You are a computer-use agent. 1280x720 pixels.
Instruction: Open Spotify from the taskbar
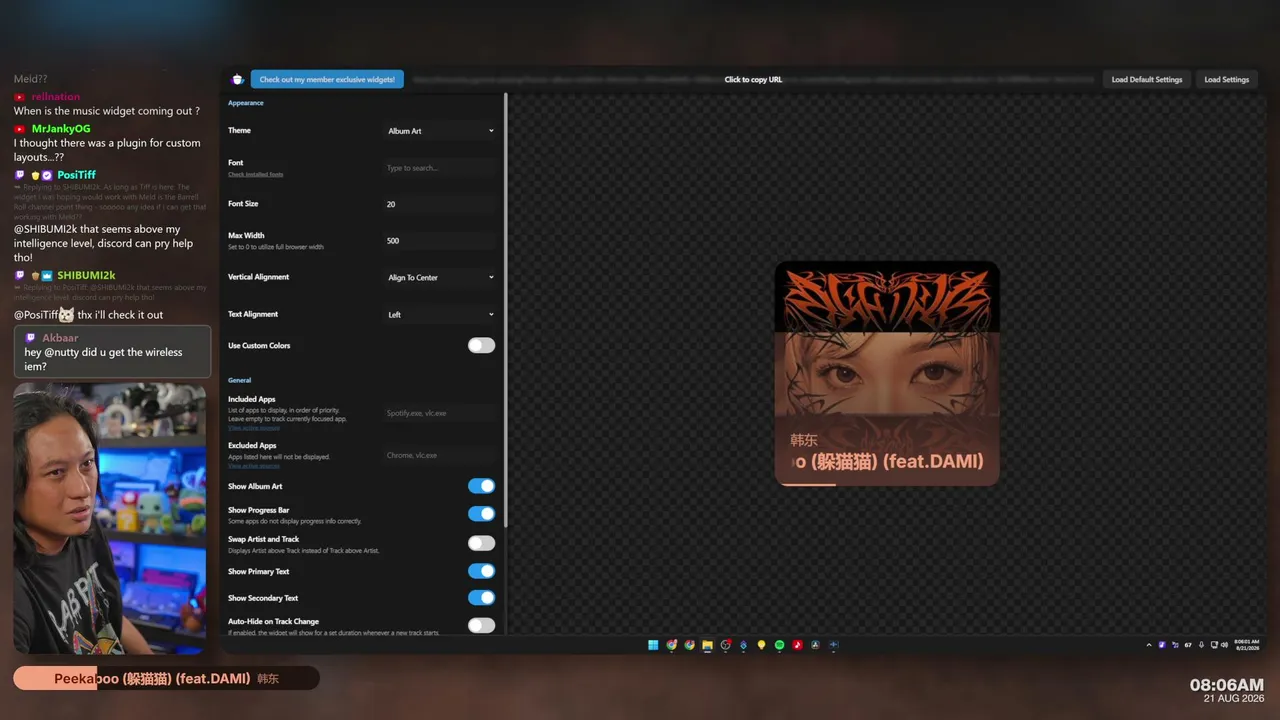tap(779, 645)
